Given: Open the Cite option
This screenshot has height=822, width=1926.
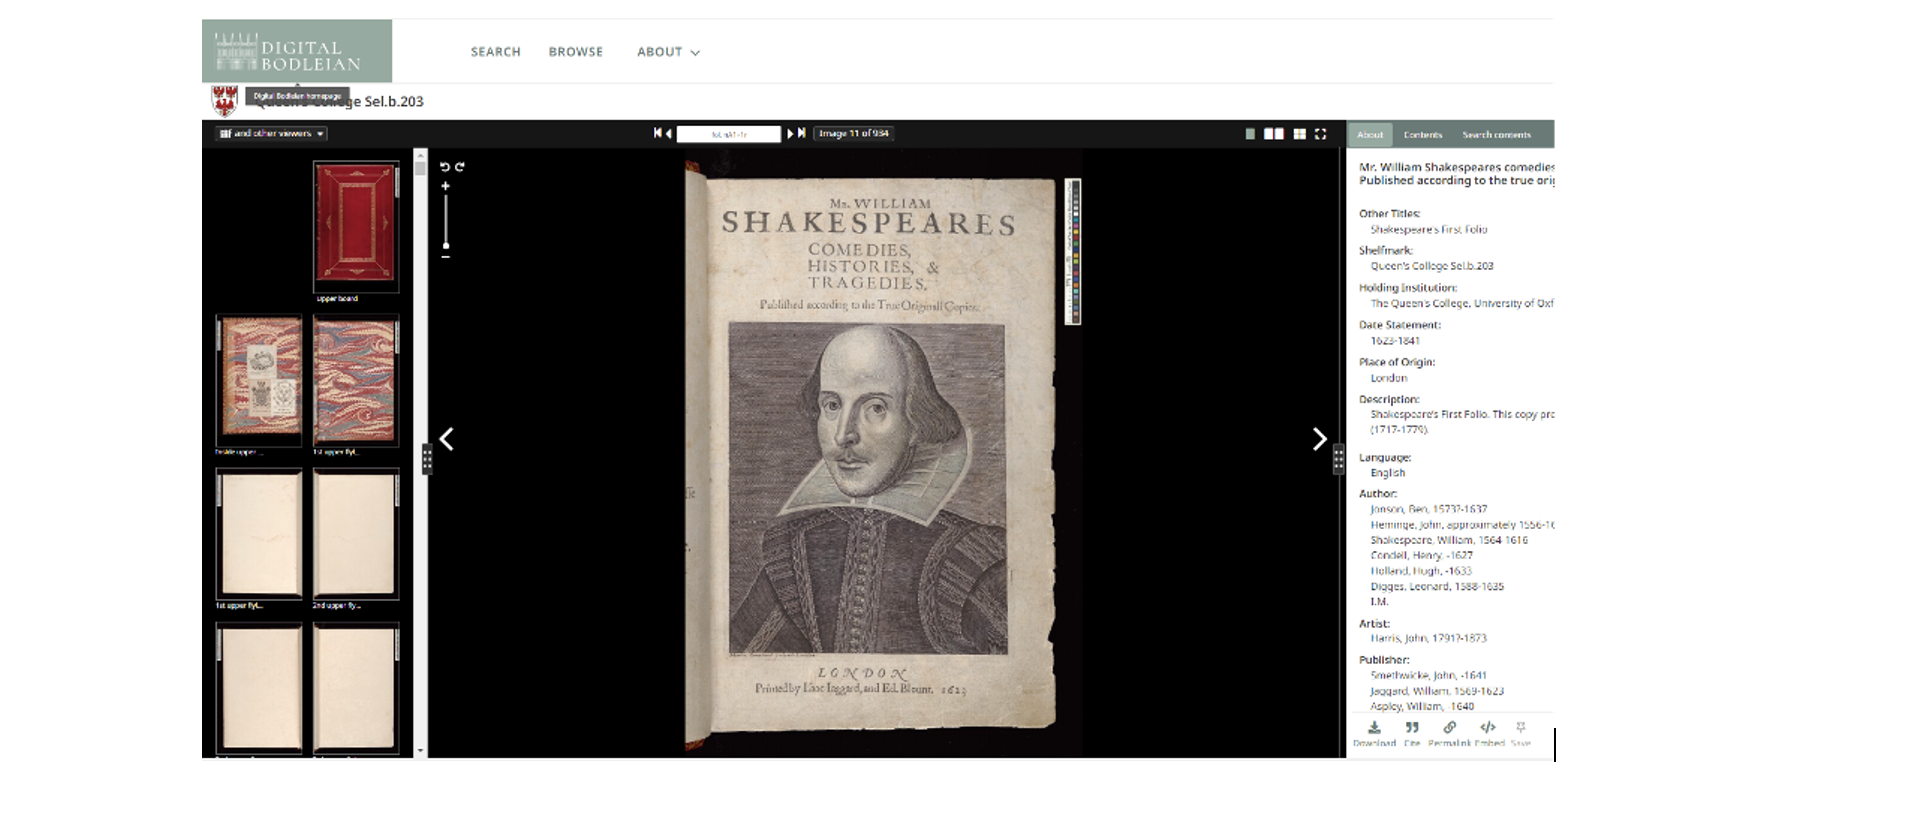Looking at the screenshot, I should [x=1412, y=733].
